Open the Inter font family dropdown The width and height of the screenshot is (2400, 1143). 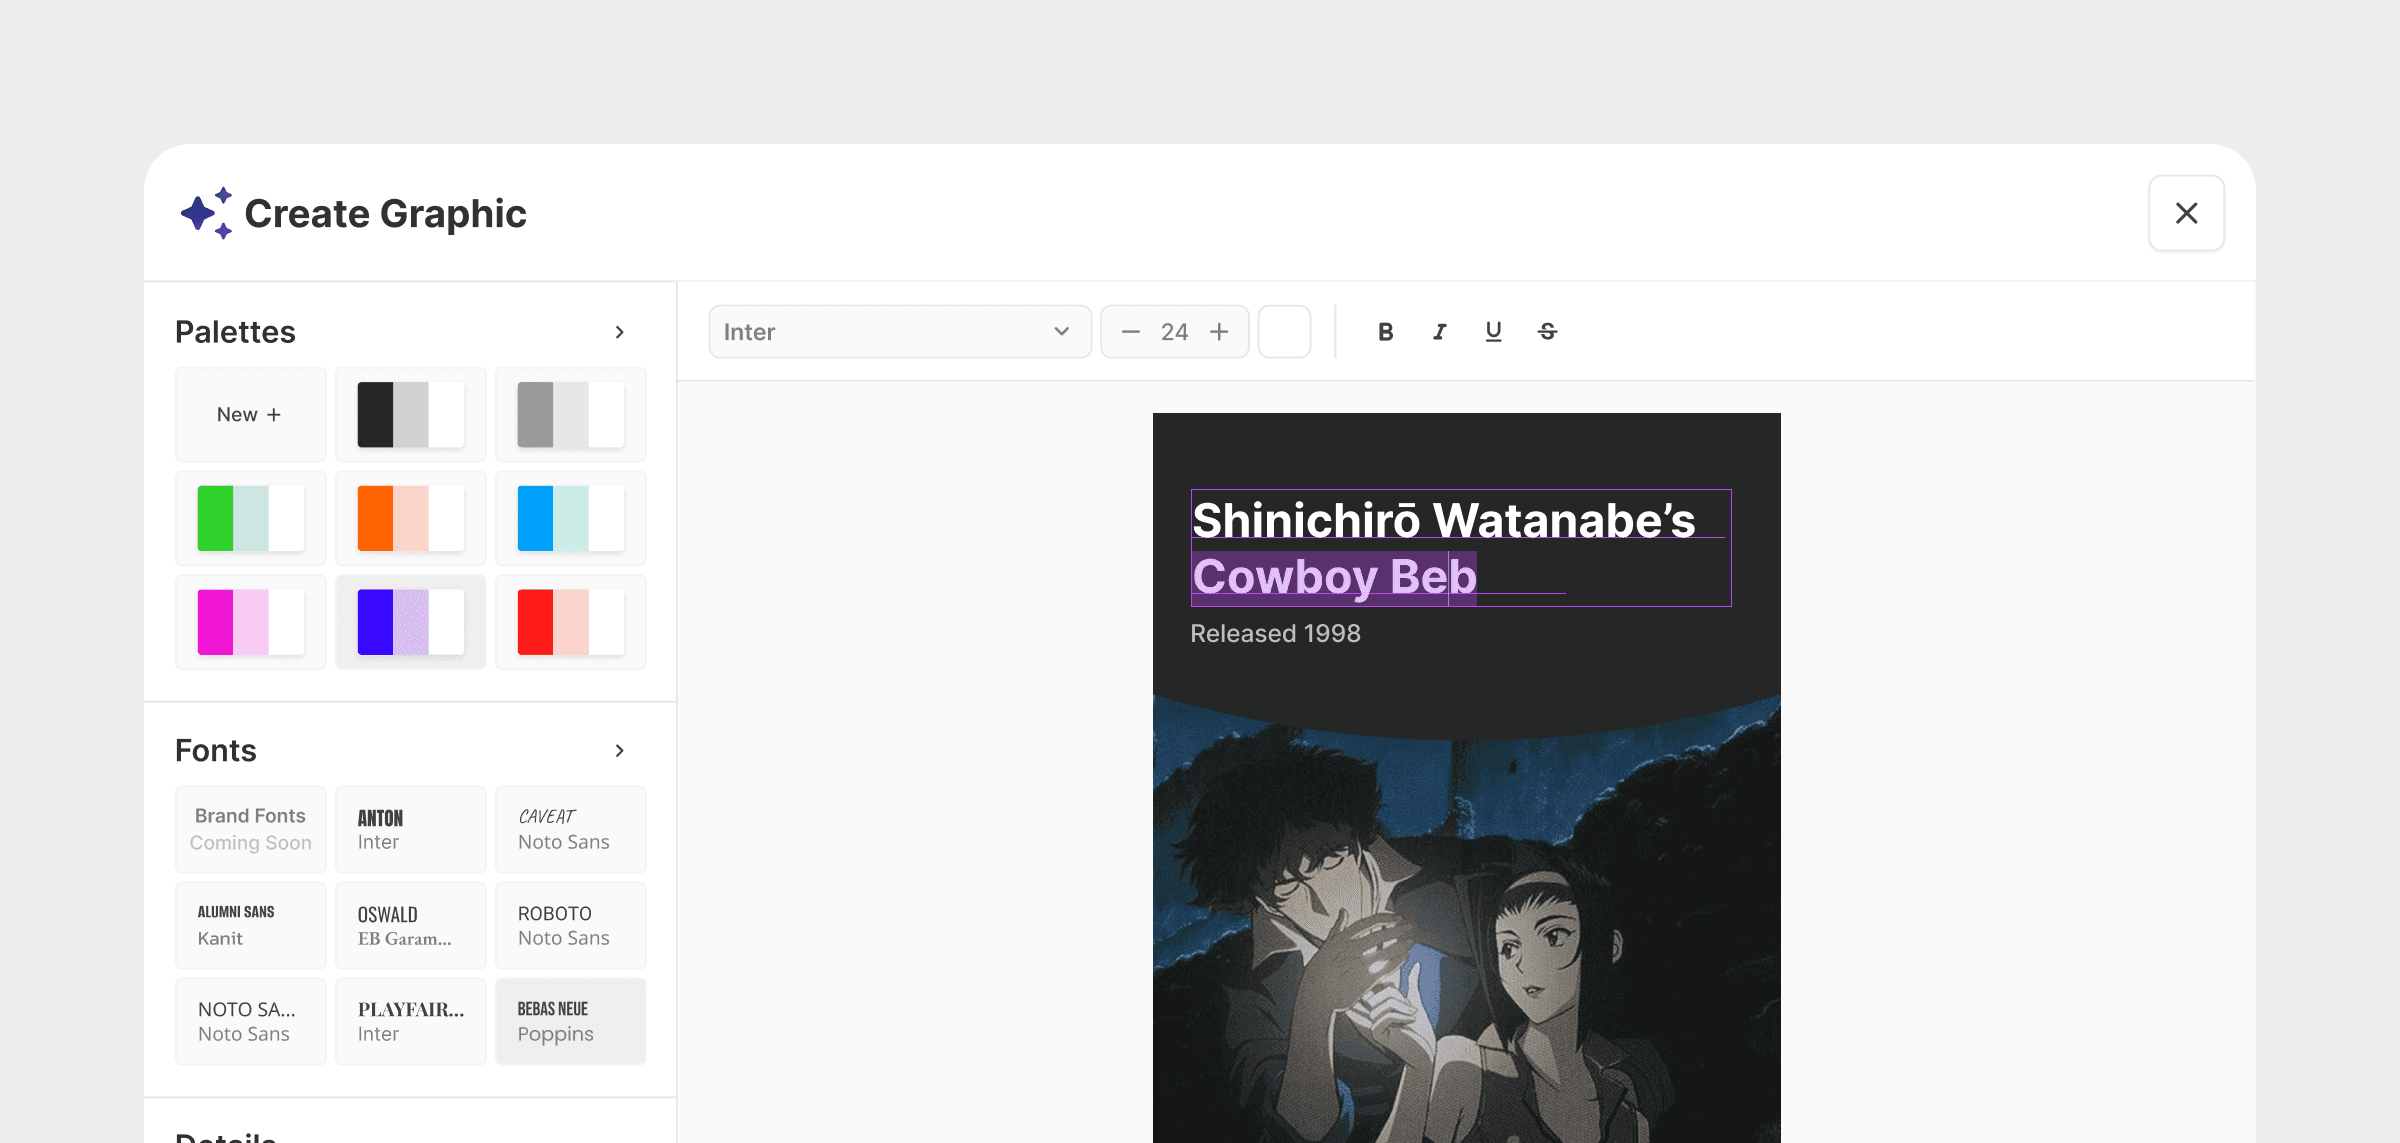tap(899, 332)
